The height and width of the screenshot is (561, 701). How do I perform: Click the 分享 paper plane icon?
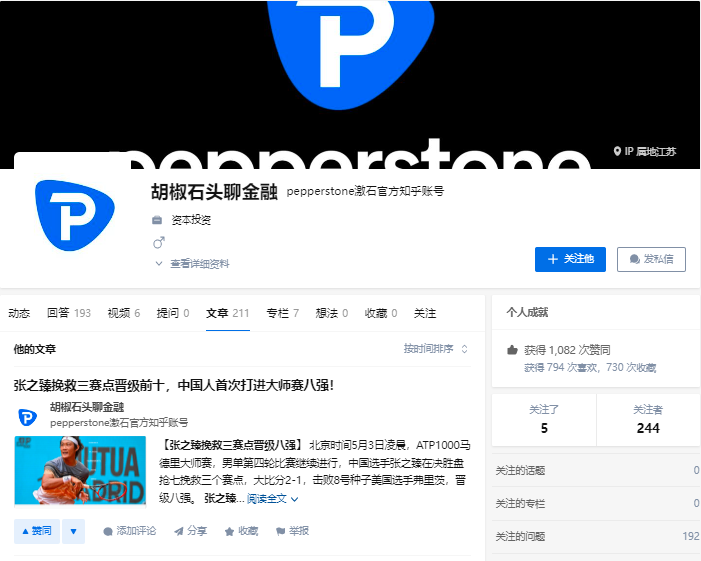(x=179, y=531)
